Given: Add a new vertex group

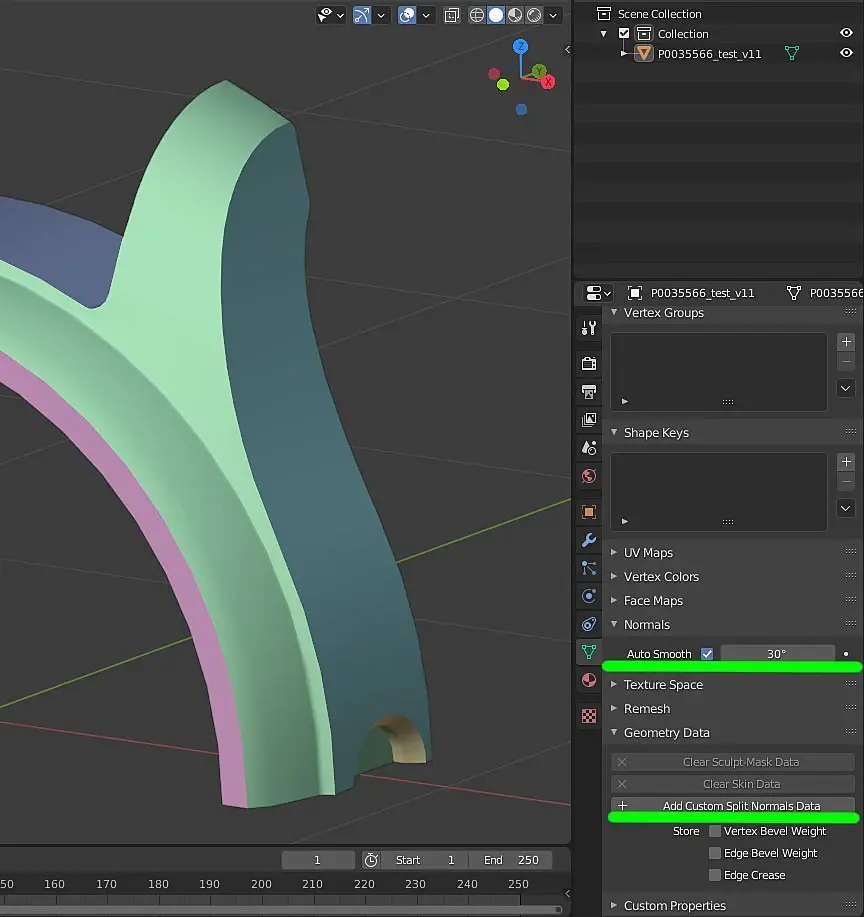Looking at the screenshot, I should click(846, 342).
